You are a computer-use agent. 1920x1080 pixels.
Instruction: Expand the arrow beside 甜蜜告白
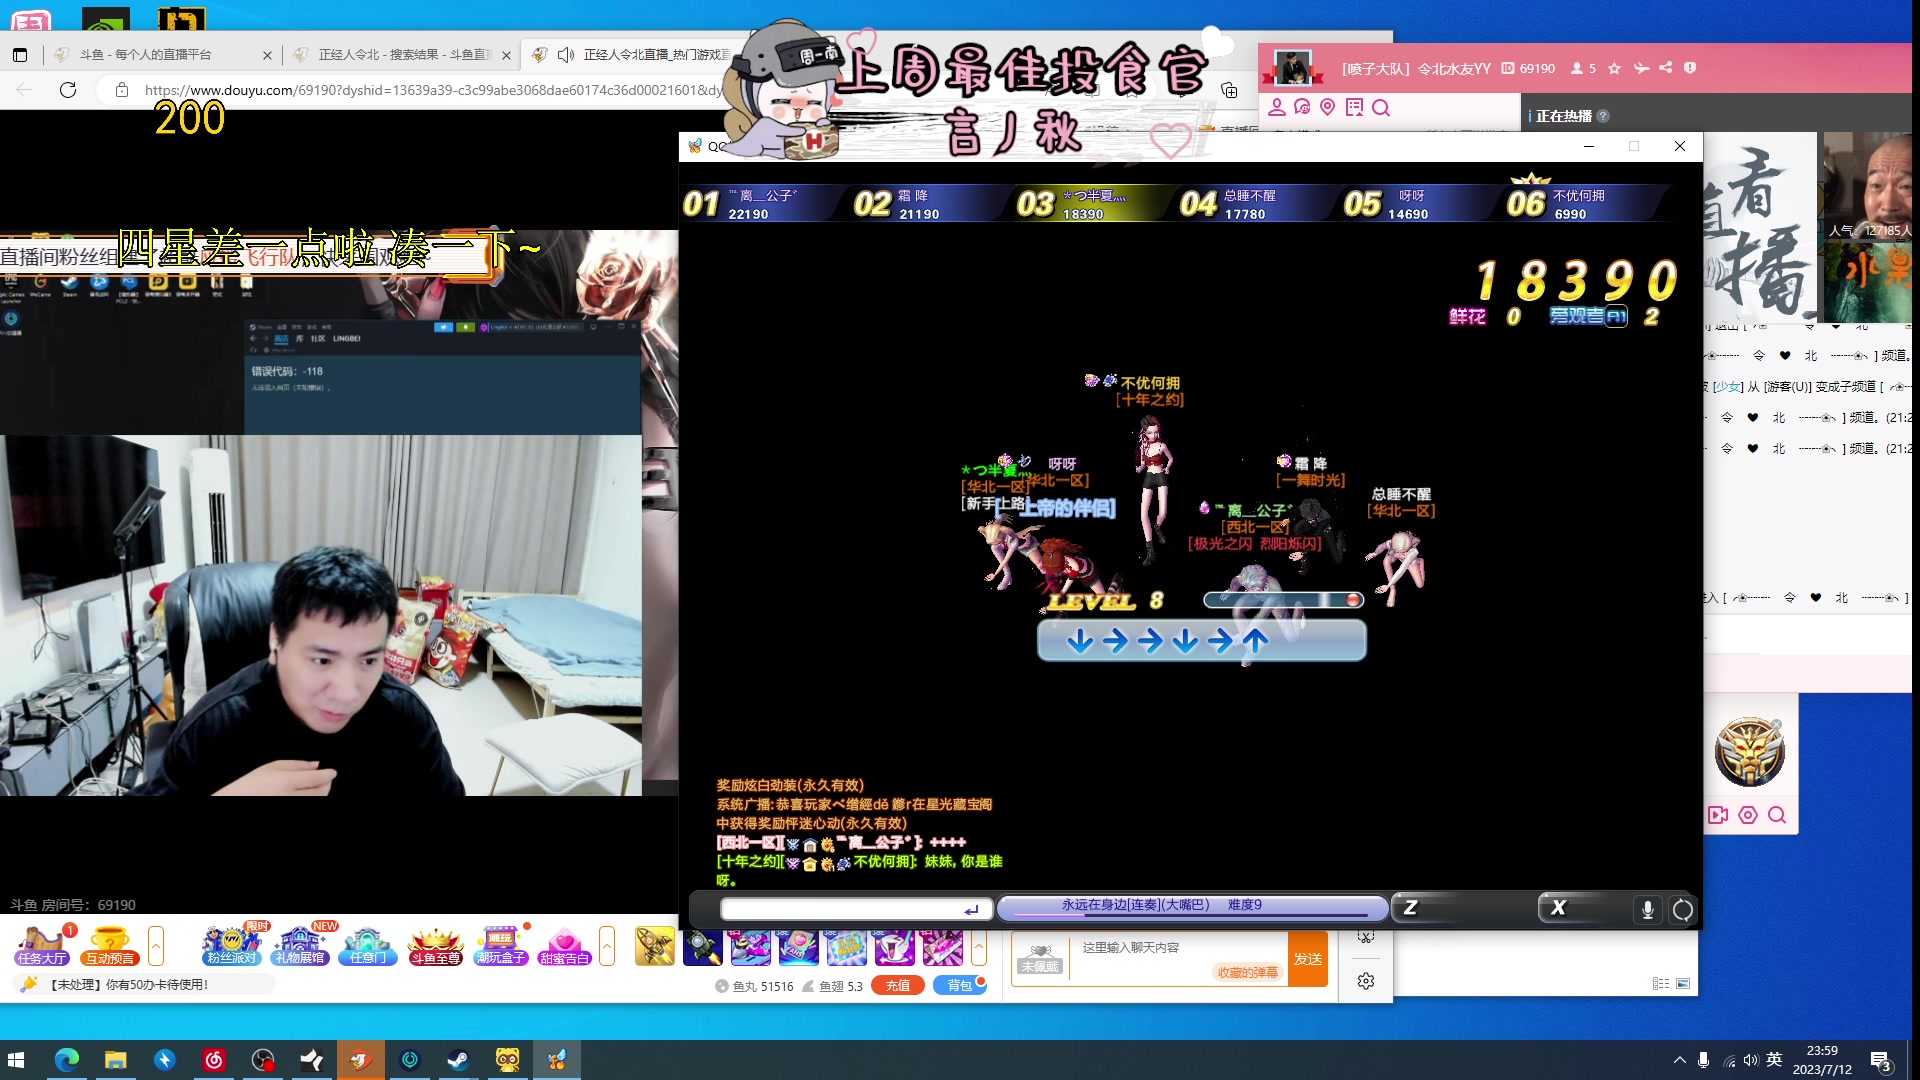(607, 945)
